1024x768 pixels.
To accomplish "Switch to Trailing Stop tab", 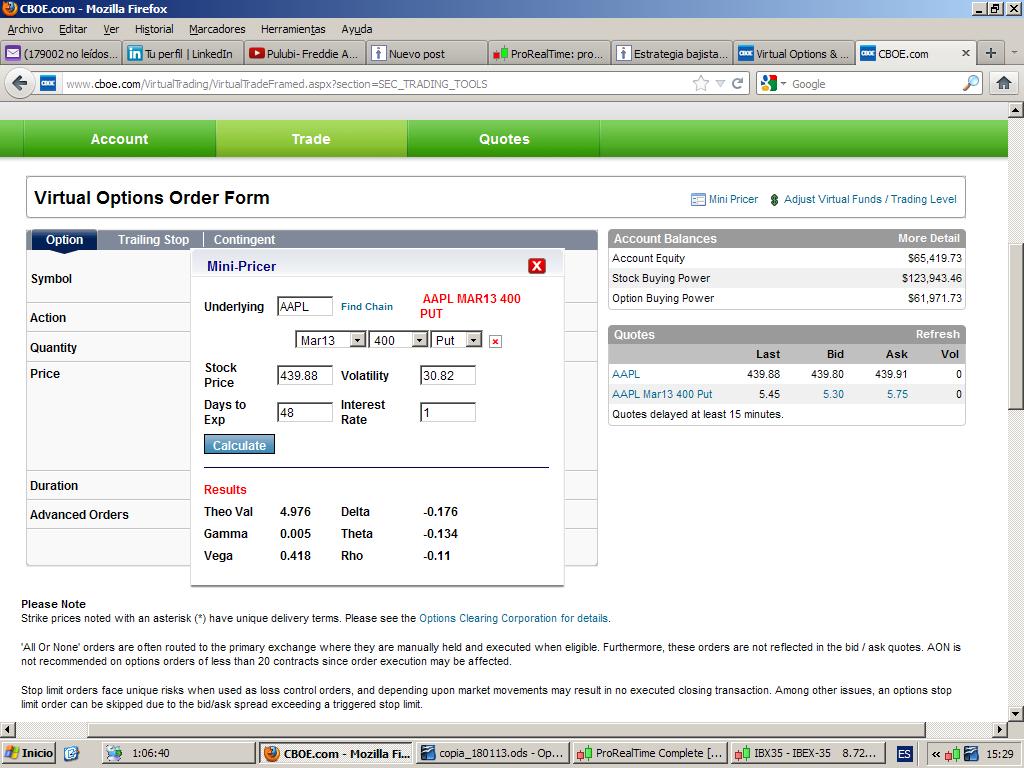I will (153, 240).
